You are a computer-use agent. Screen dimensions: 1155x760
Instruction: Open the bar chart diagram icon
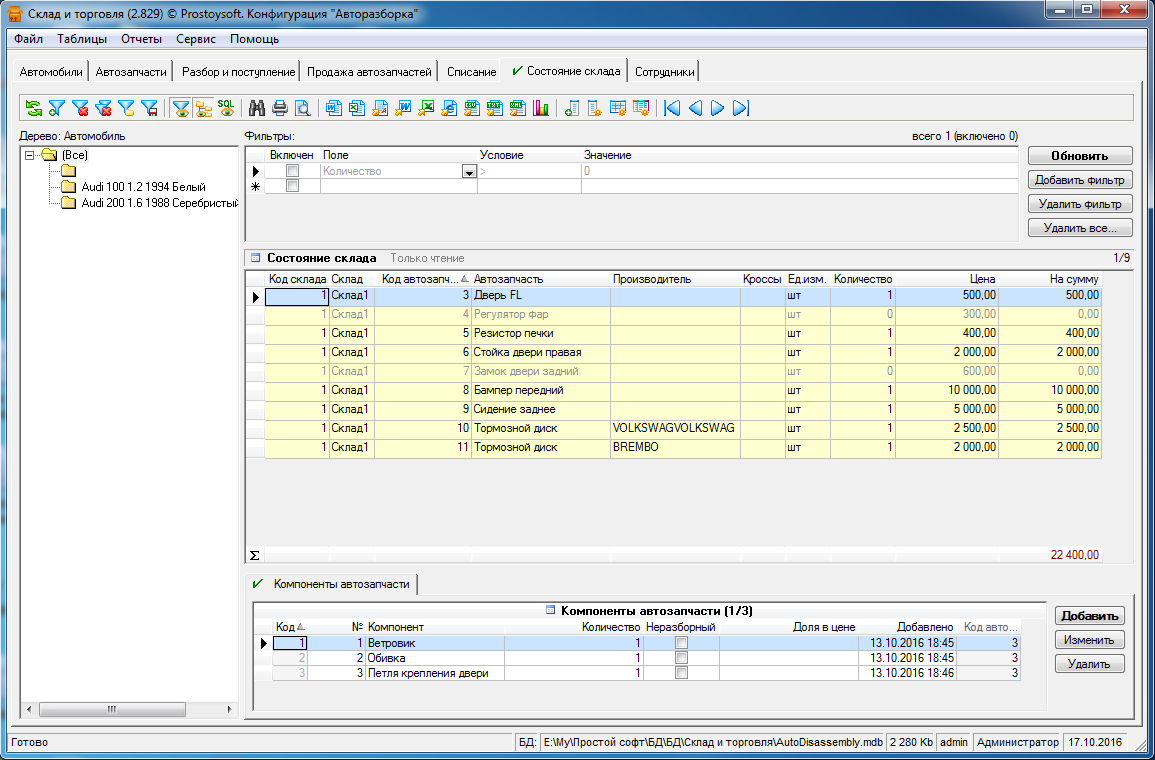[541, 108]
